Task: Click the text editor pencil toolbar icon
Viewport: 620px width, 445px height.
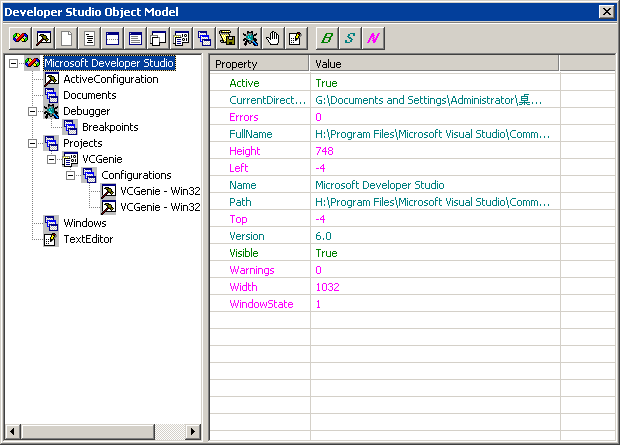Action: click(x=296, y=38)
